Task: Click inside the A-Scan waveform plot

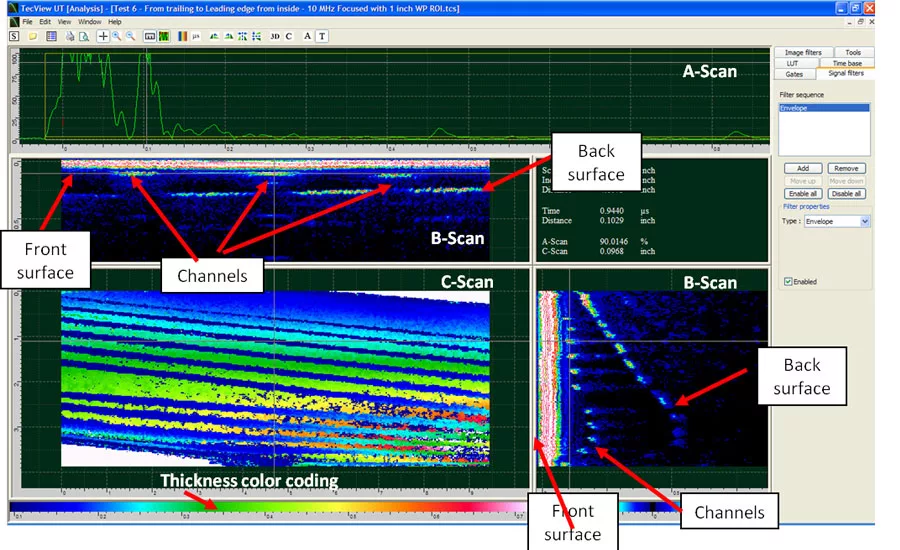Action: pos(395,95)
